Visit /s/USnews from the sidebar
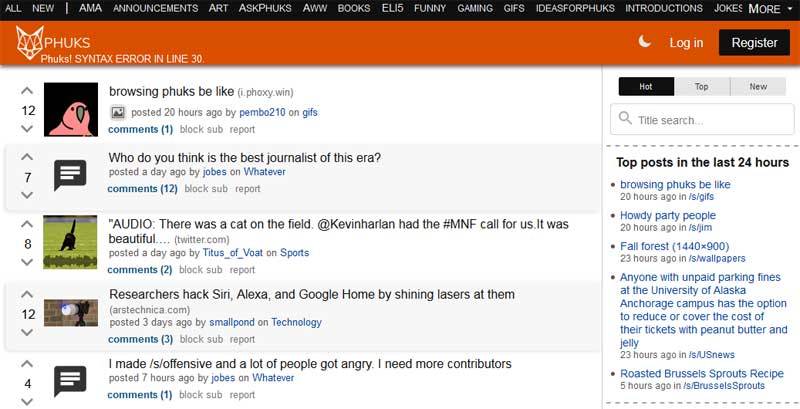Viewport: 800px width, 409px height. pos(712,354)
